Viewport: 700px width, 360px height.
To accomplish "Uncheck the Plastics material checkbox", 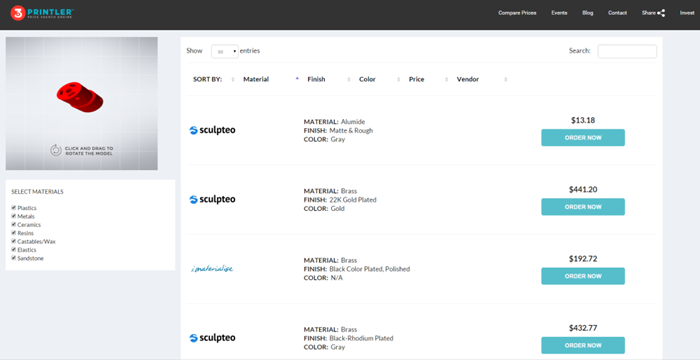I will pos(13,208).
